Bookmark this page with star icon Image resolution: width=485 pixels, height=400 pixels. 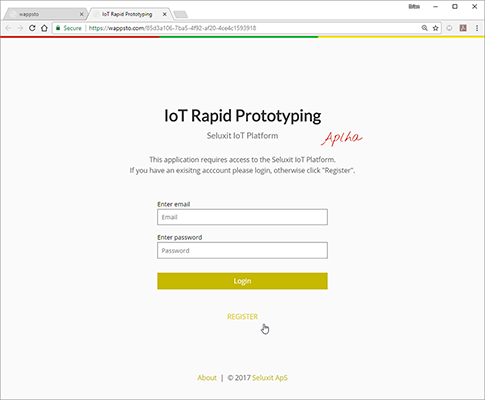pos(435,28)
